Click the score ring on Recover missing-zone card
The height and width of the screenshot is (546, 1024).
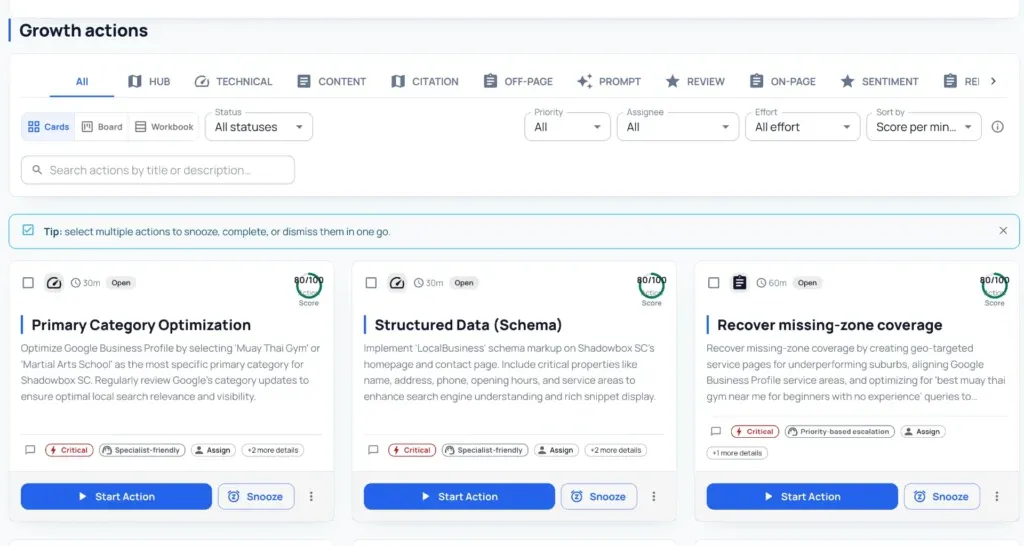995,286
